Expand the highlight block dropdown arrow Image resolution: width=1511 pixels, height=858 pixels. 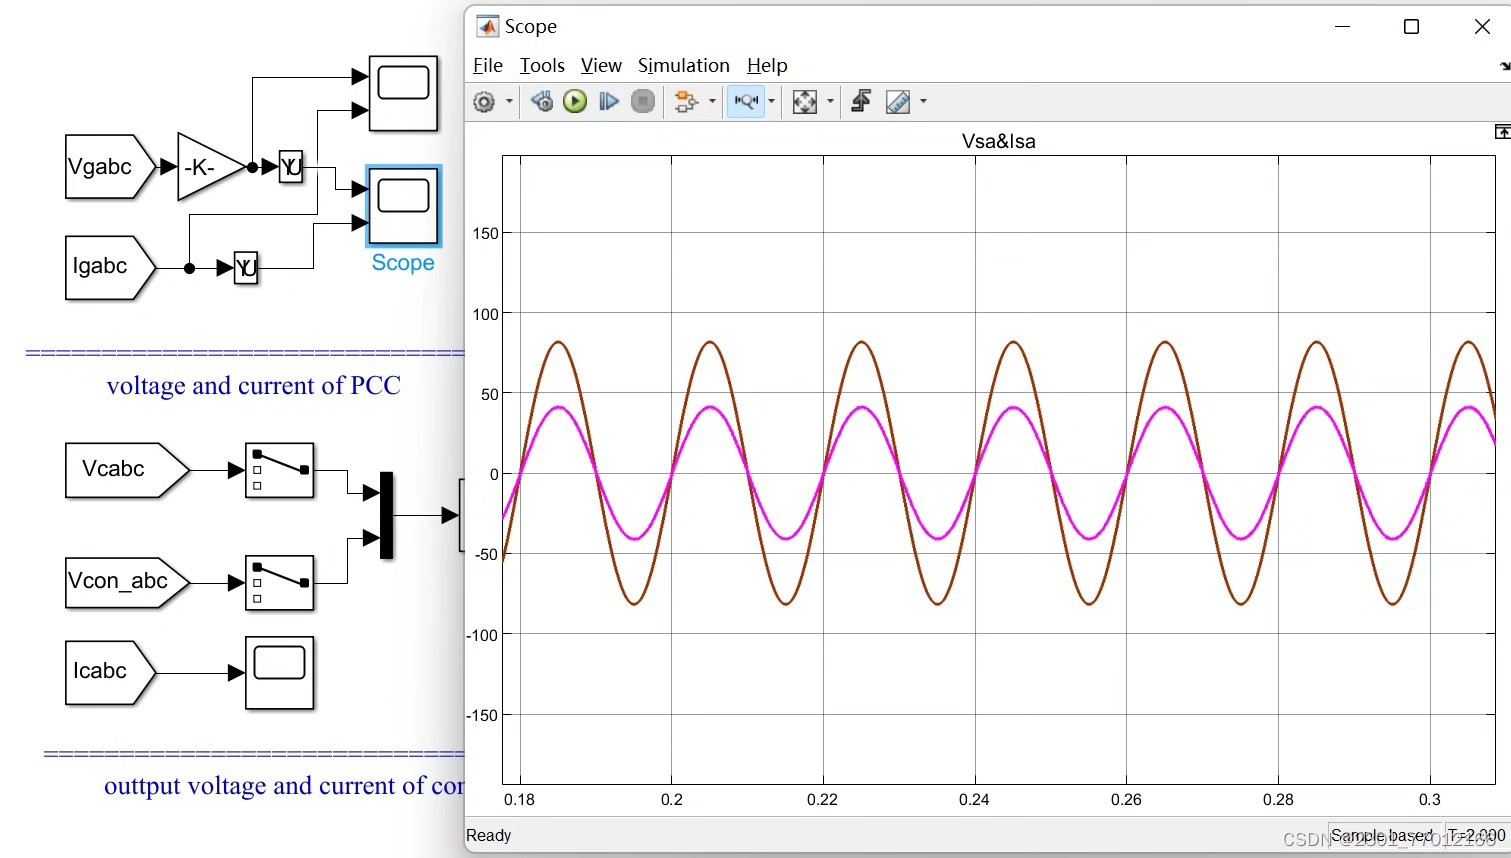pos(712,102)
